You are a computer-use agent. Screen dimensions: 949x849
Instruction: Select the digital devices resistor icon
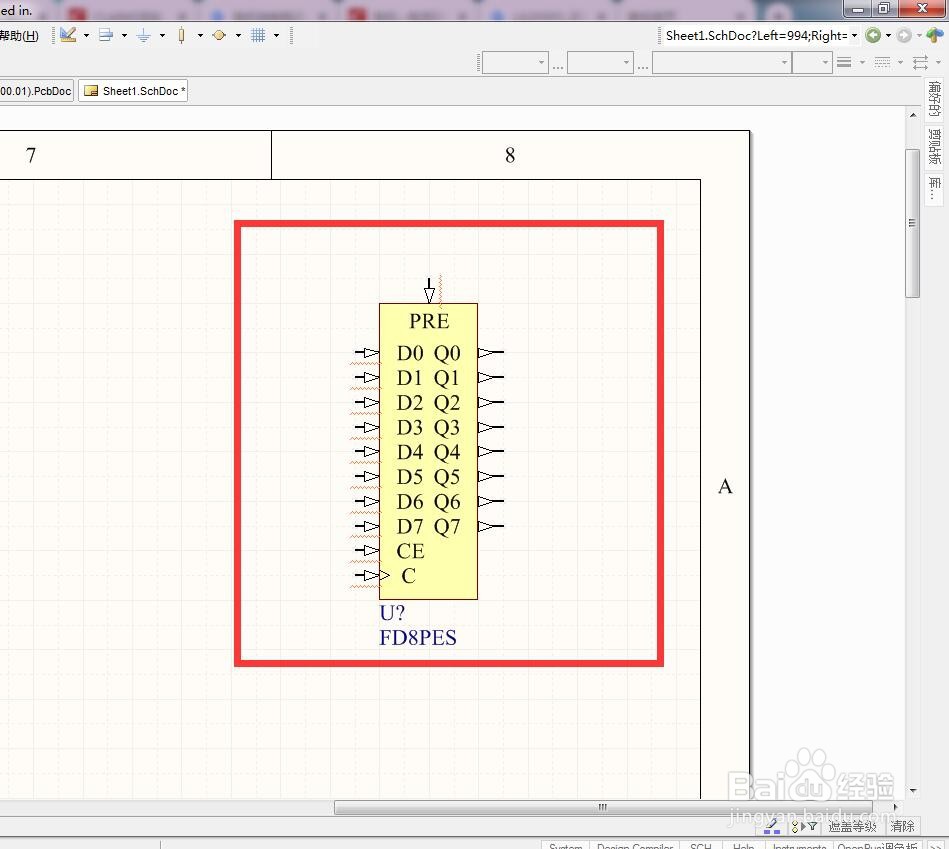tap(181, 35)
